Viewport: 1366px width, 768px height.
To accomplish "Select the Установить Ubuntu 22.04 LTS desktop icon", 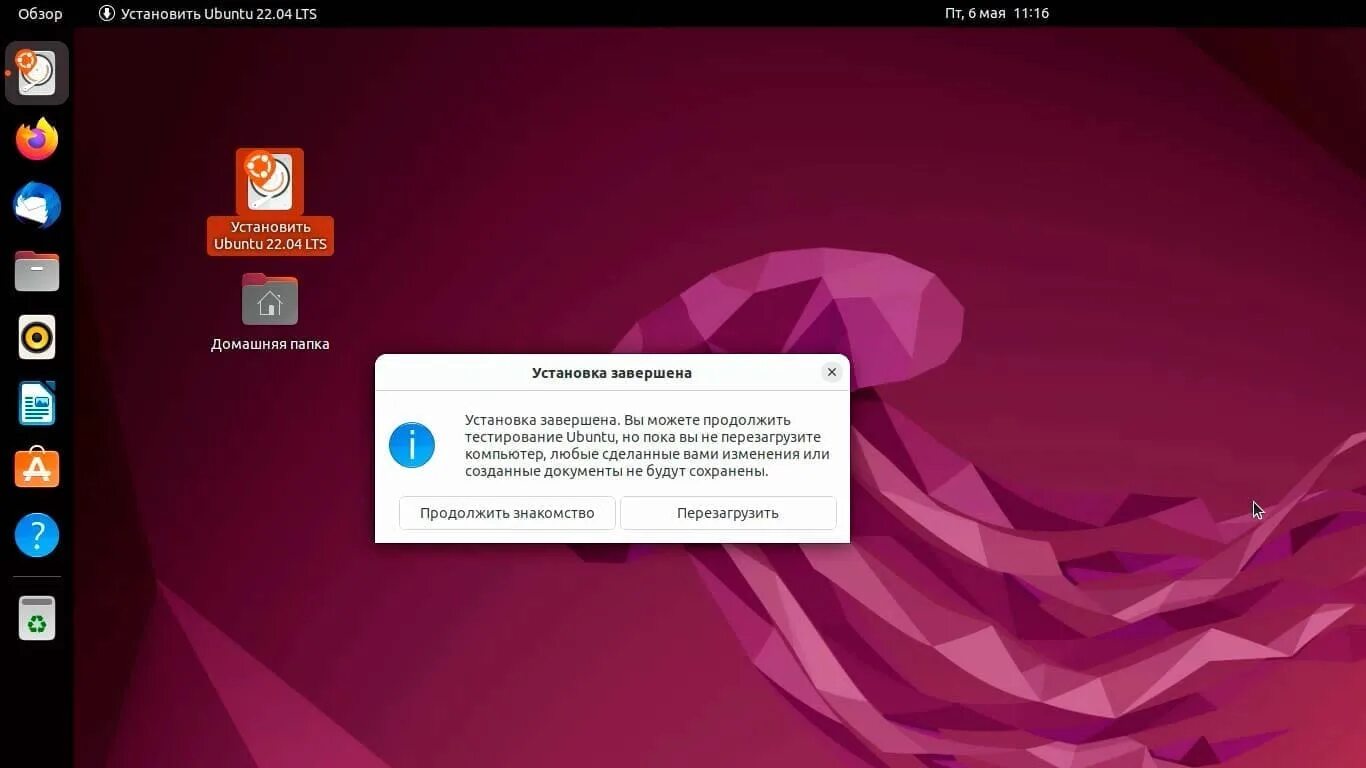I will (270, 201).
